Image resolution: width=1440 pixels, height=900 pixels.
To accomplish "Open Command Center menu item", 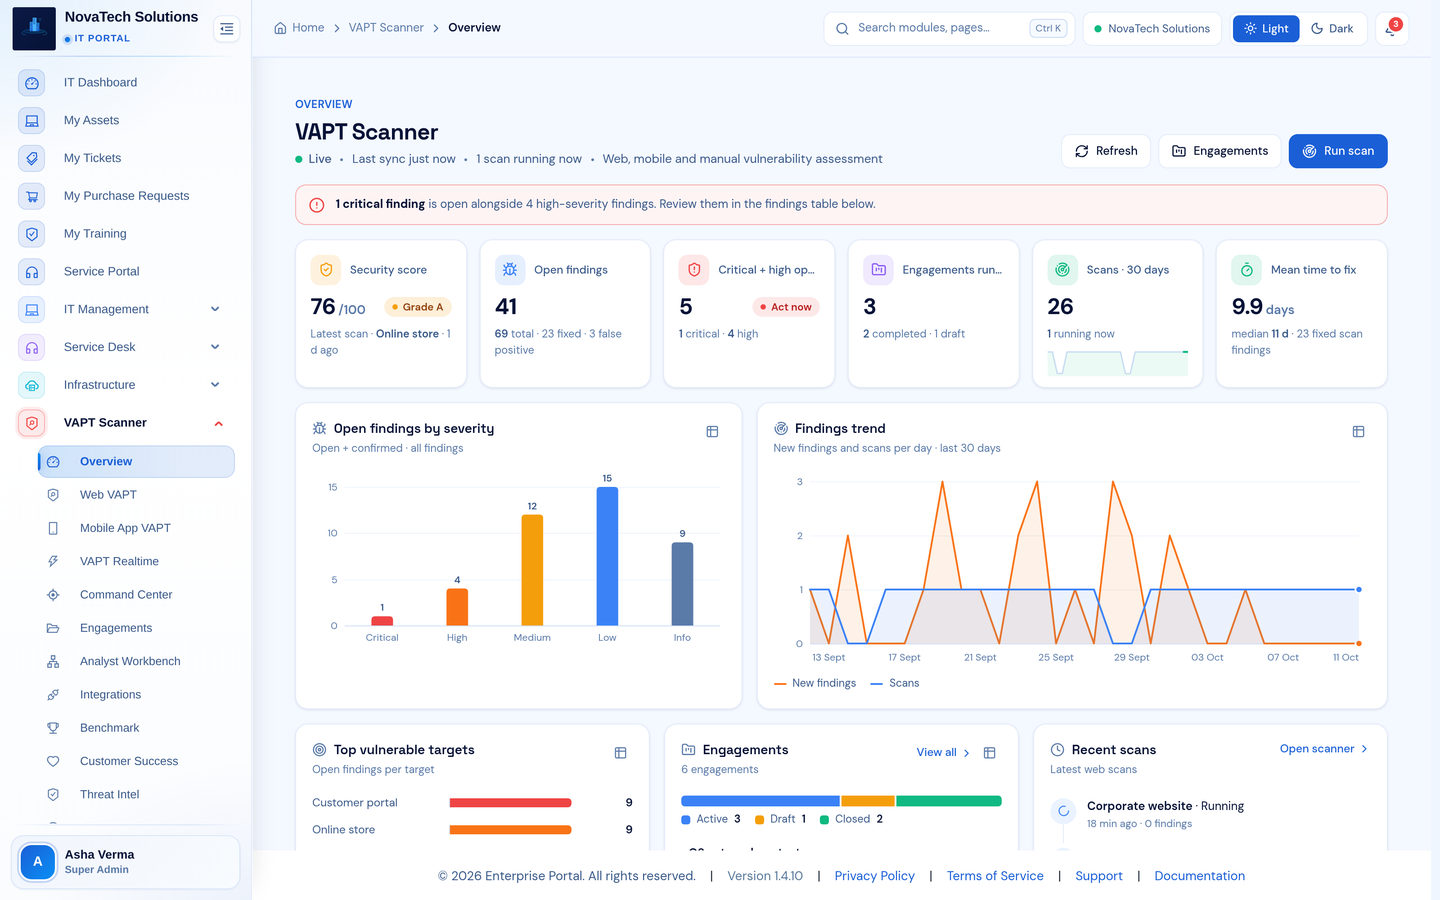I will click(136, 595).
